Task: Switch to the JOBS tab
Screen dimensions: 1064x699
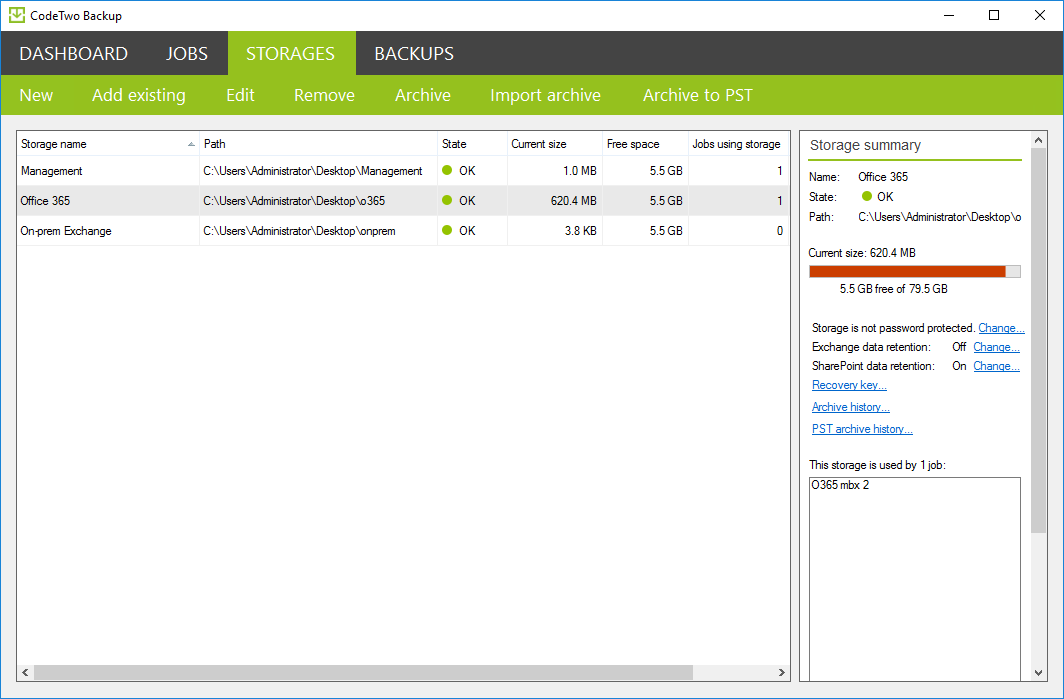Action: tap(187, 54)
